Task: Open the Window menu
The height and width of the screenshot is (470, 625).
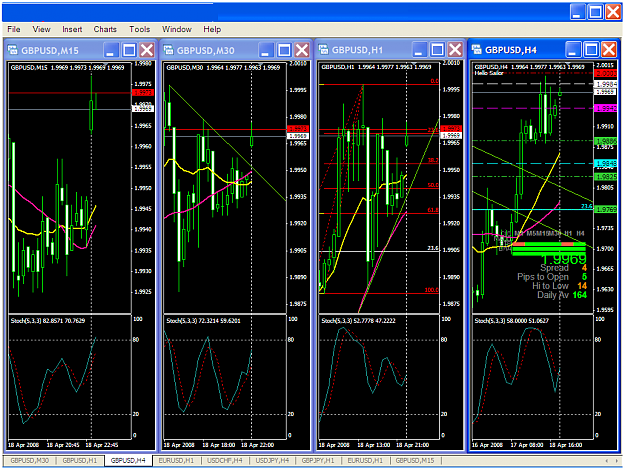Action: click(177, 29)
